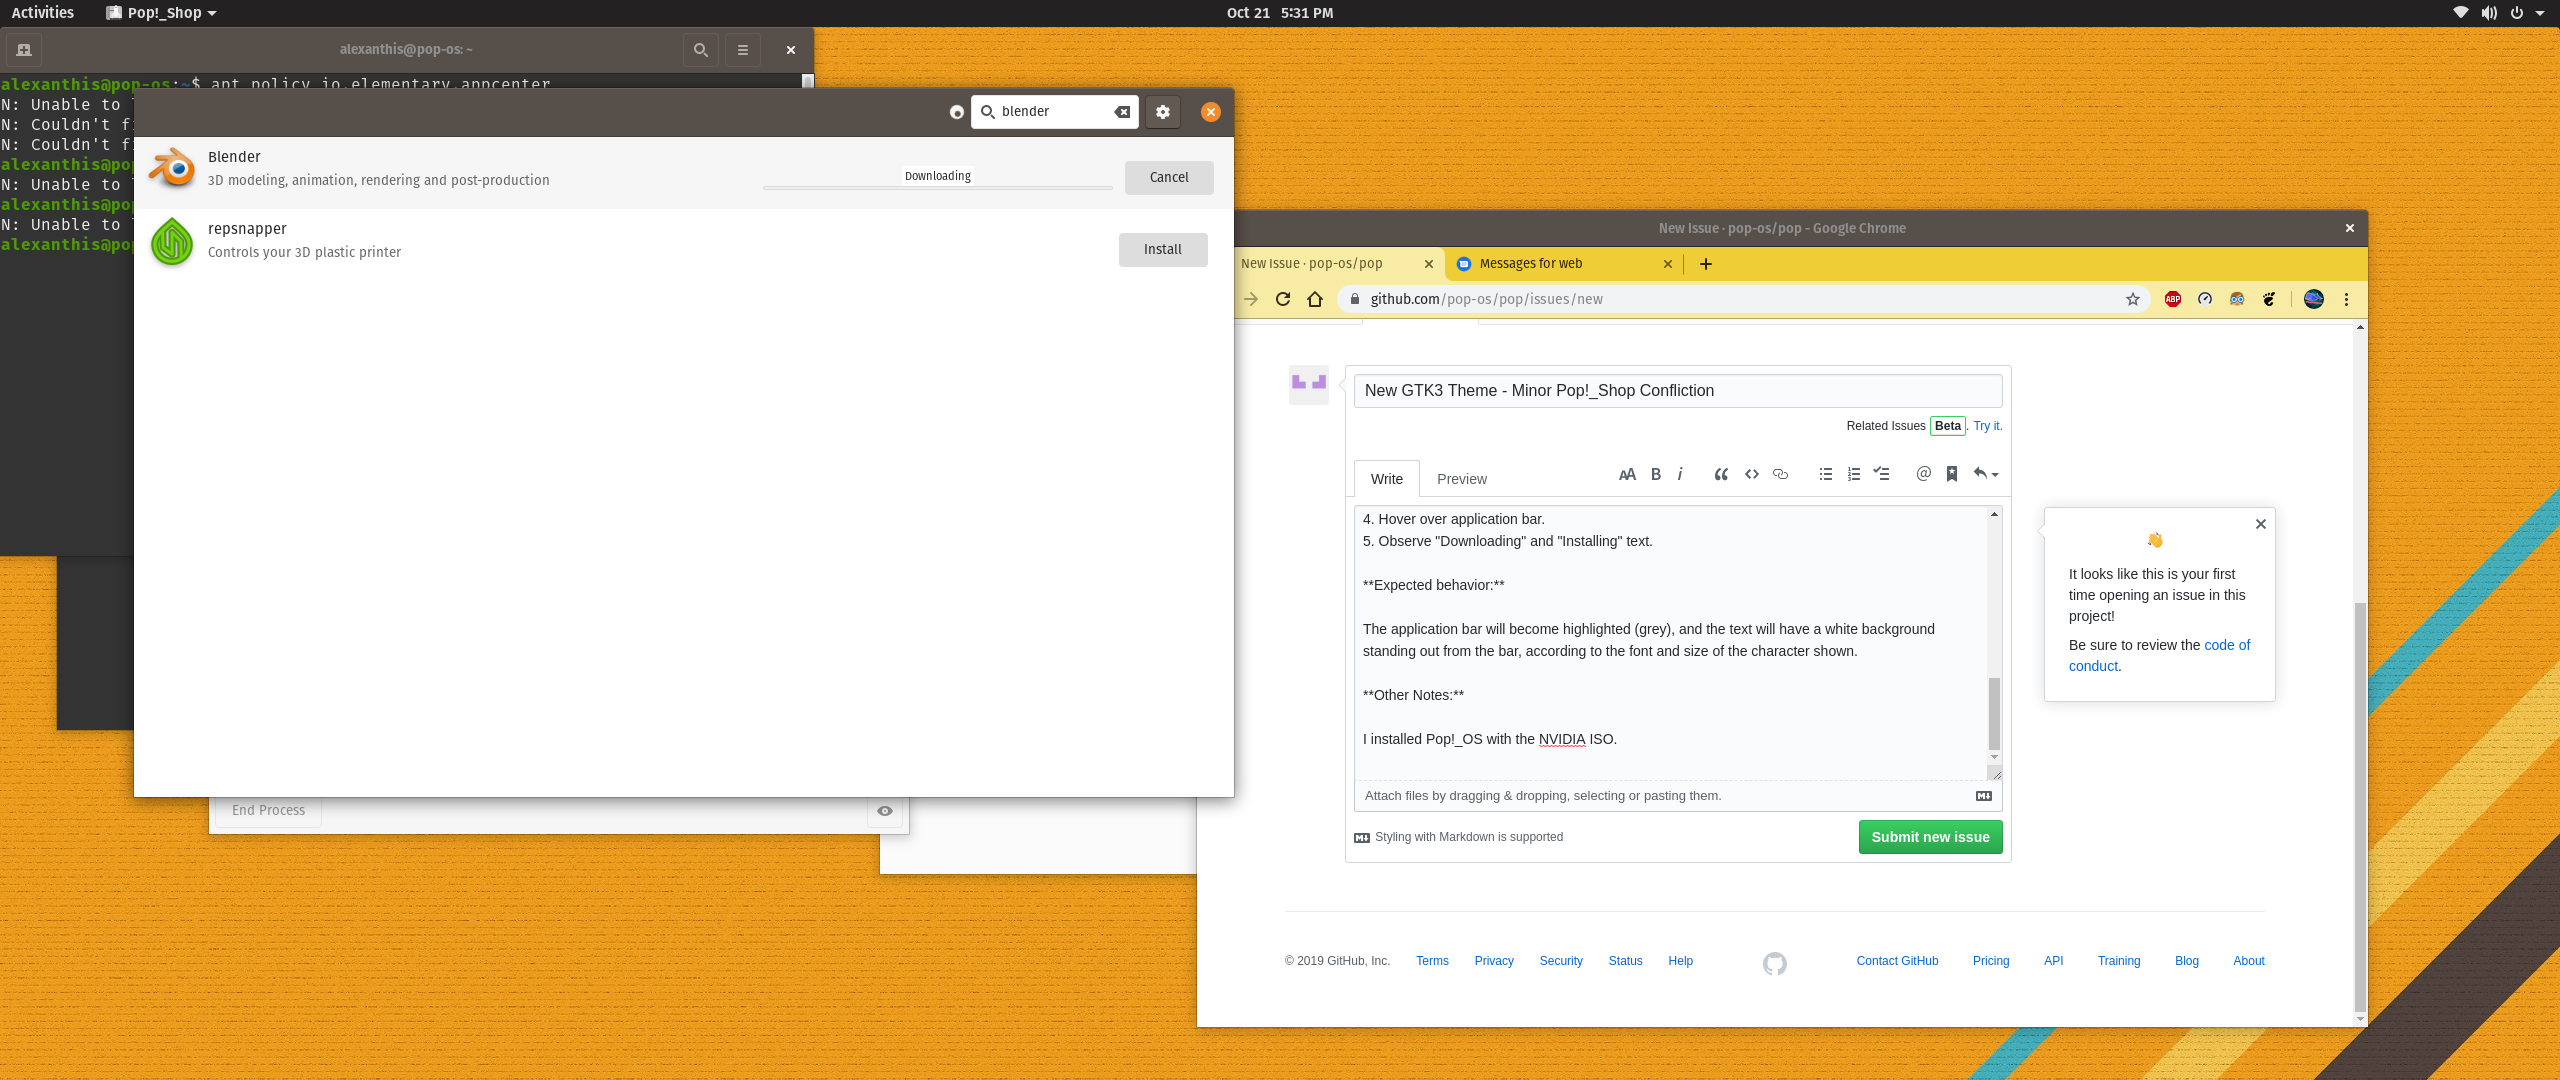Click the issue body text area scrollbar

(x=1994, y=712)
